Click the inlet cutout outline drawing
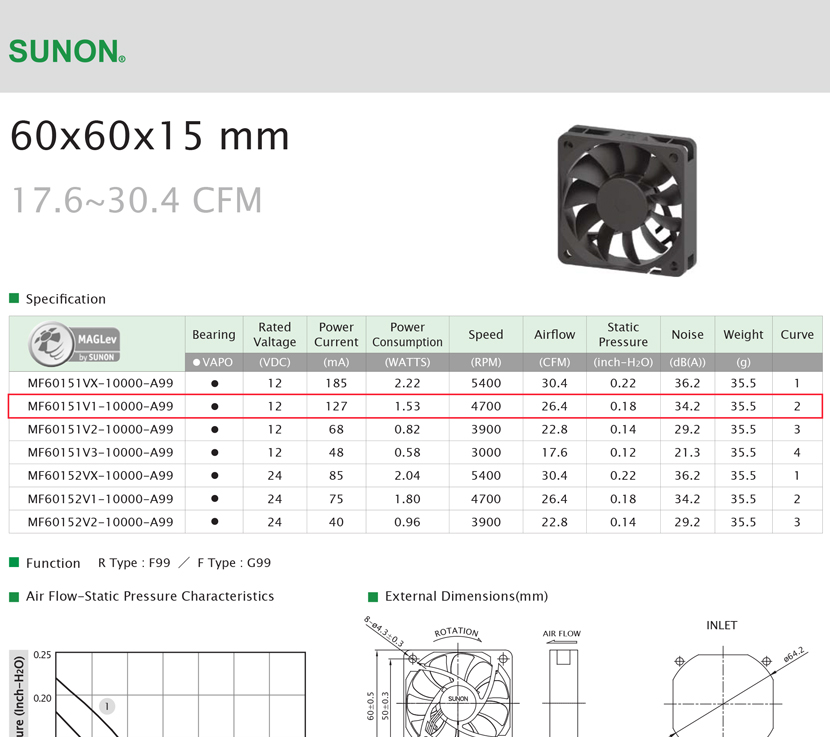Viewport: 830px width, 737px height. [x=723, y=695]
